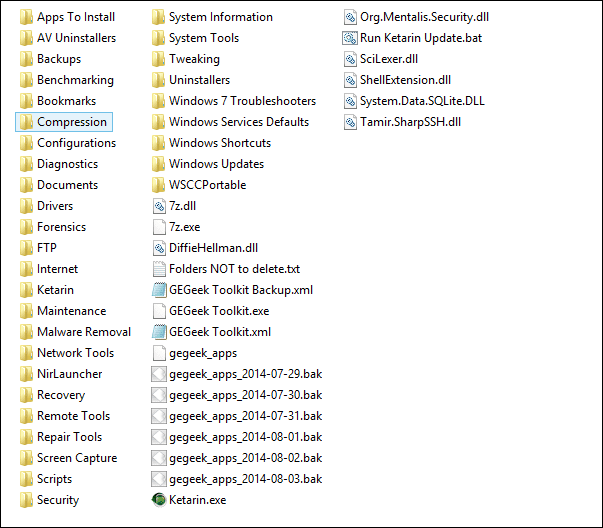Screen dimensions: 603x528
Task: Click the WSCCPortable folder icon
Action: 158,185
